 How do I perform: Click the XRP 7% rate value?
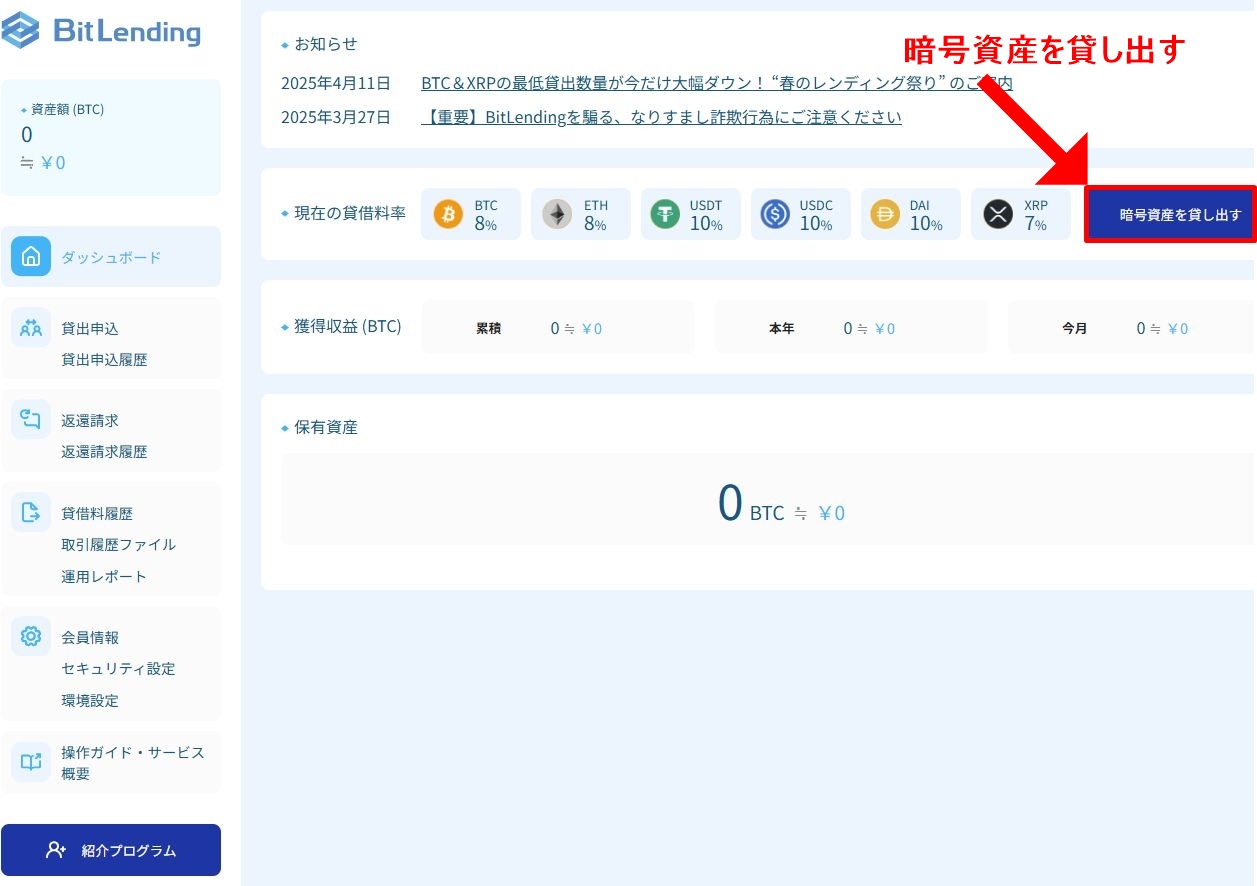click(1035, 224)
